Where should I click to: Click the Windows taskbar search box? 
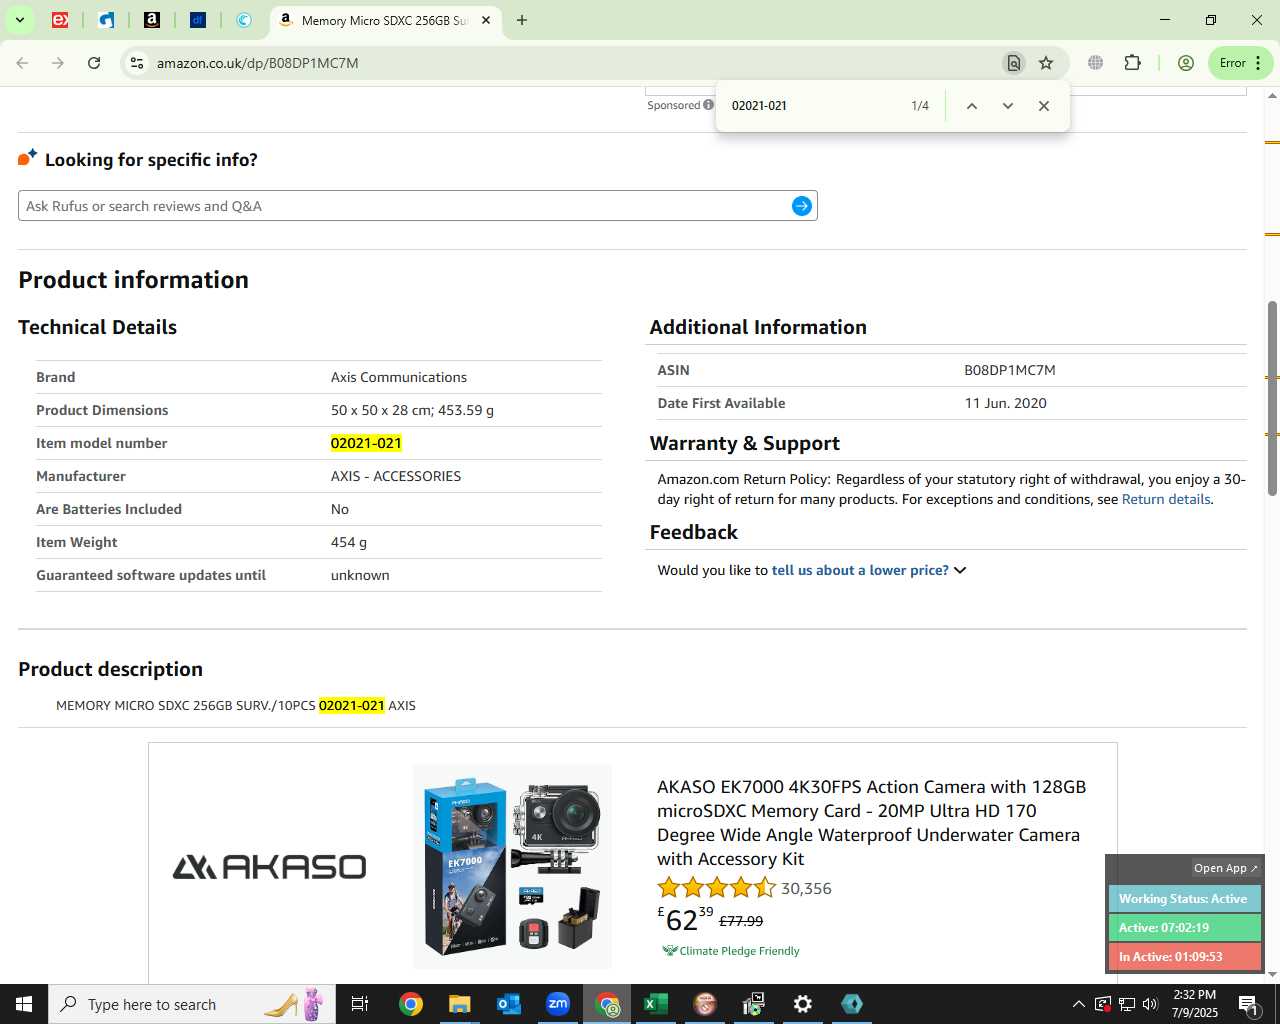[x=192, y=1004]
